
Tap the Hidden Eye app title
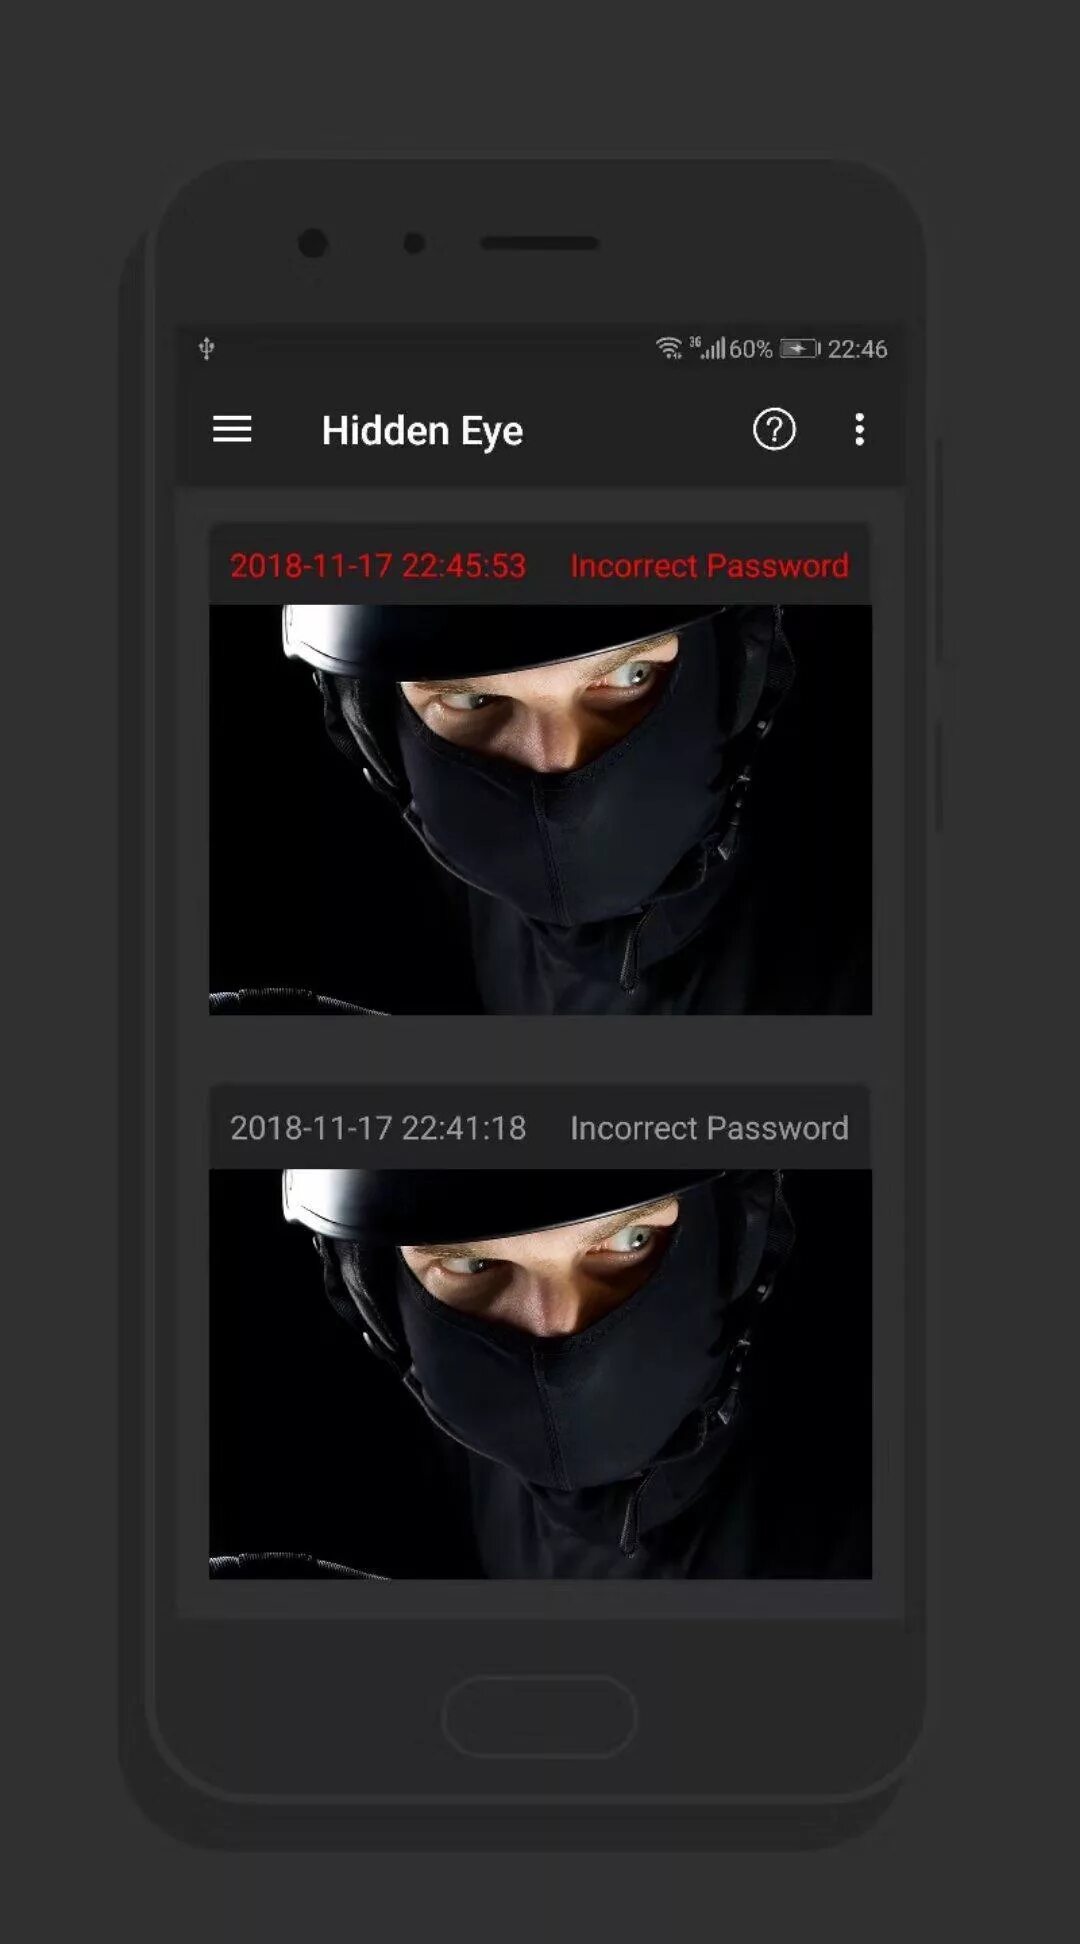tap(422, 431)
